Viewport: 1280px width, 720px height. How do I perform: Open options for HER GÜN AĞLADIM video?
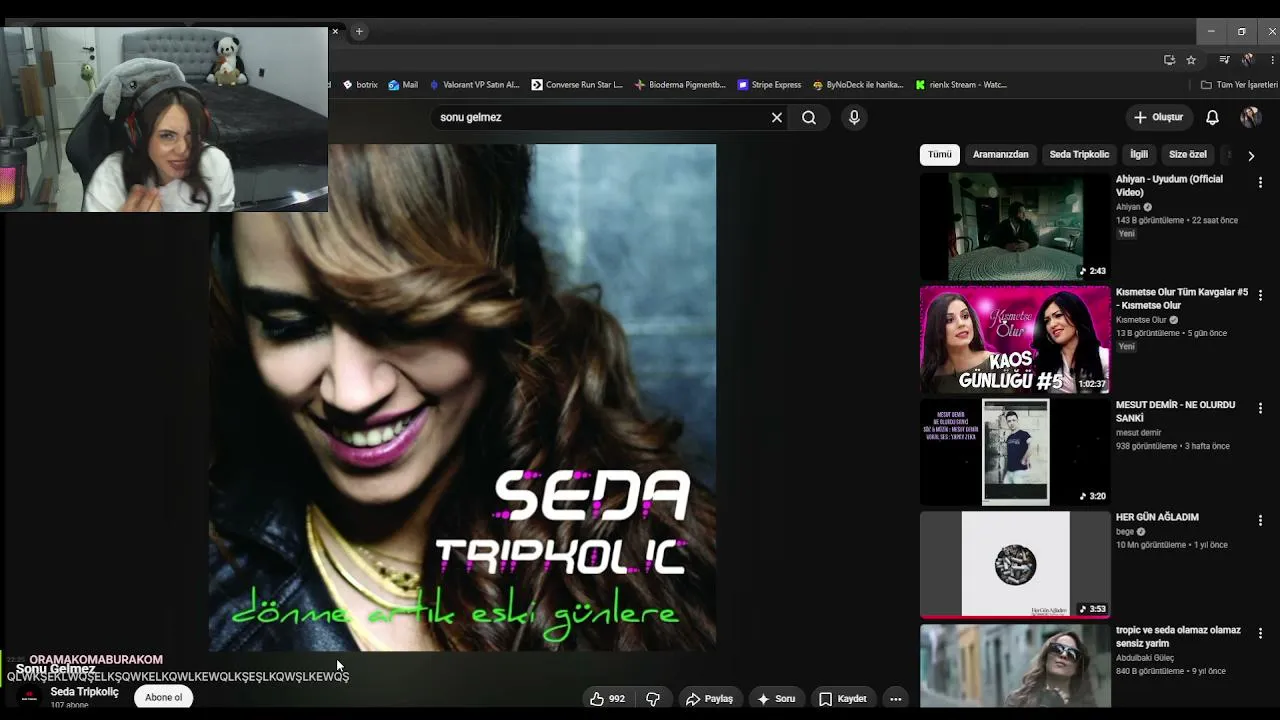[x=1260, y=521]
